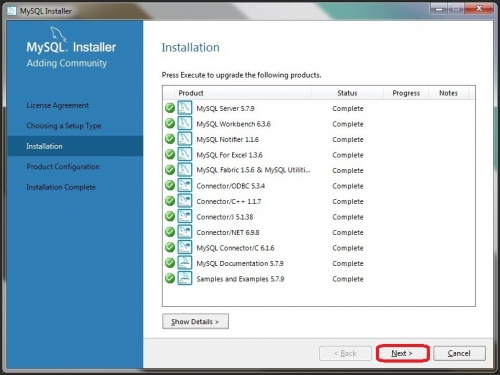Select the MySQL Server 5.7.9 row name

point(225,108)
